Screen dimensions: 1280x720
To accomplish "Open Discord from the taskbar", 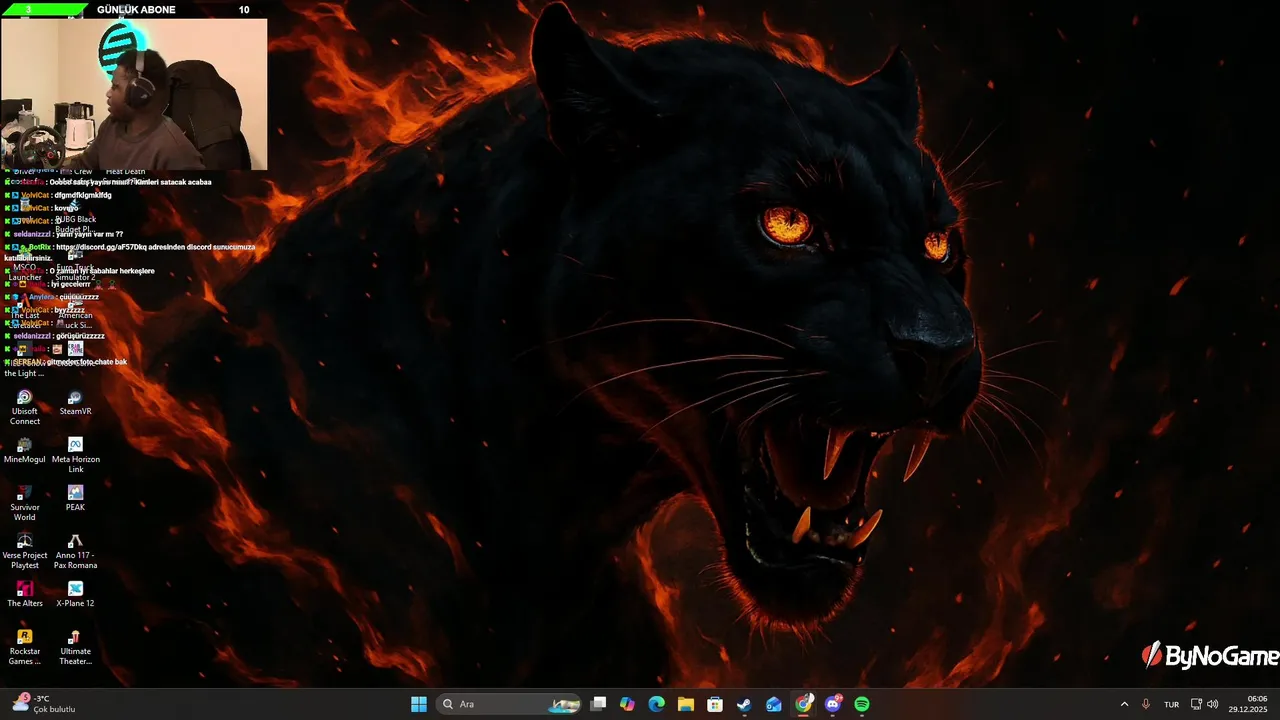I will [x=833, y=704].
